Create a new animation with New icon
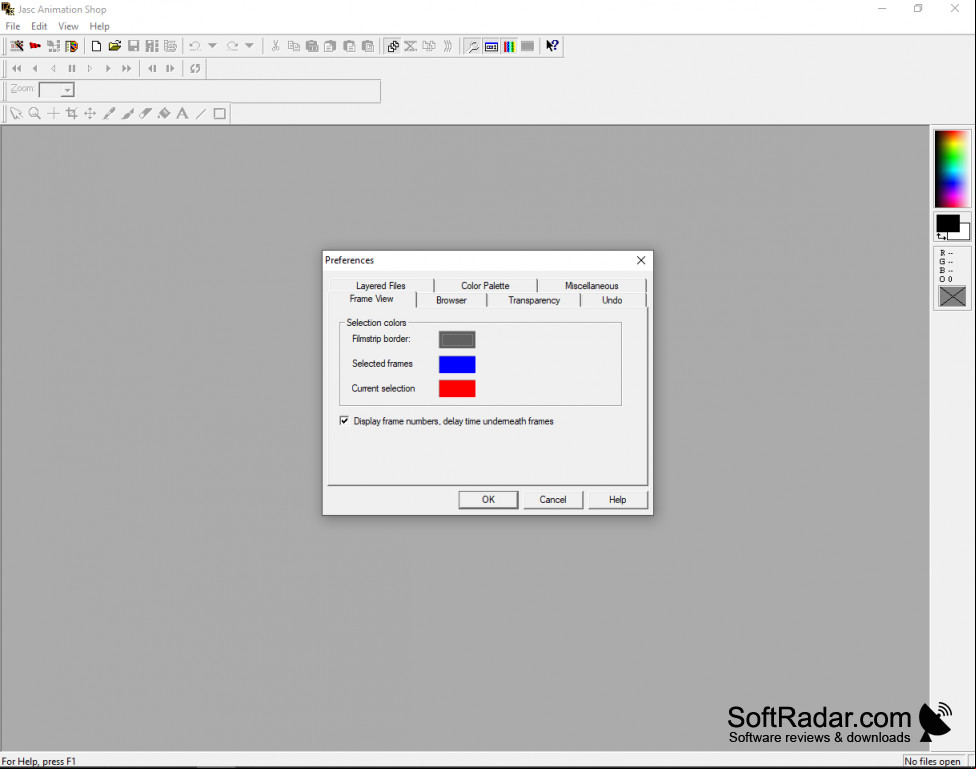The image size is (976, 769). point(96,46)
